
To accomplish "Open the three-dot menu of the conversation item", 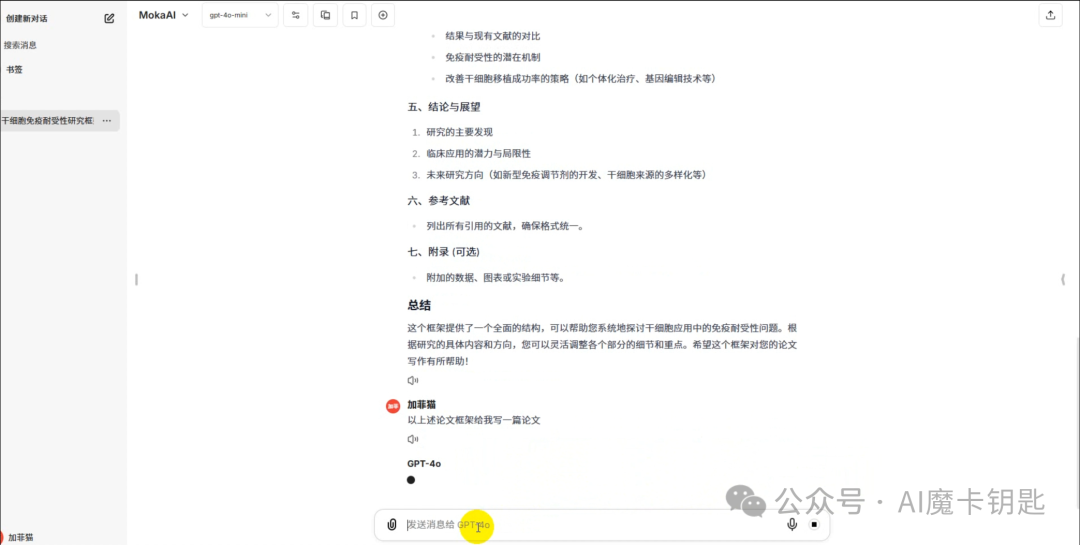I will (x=107, y=121).
